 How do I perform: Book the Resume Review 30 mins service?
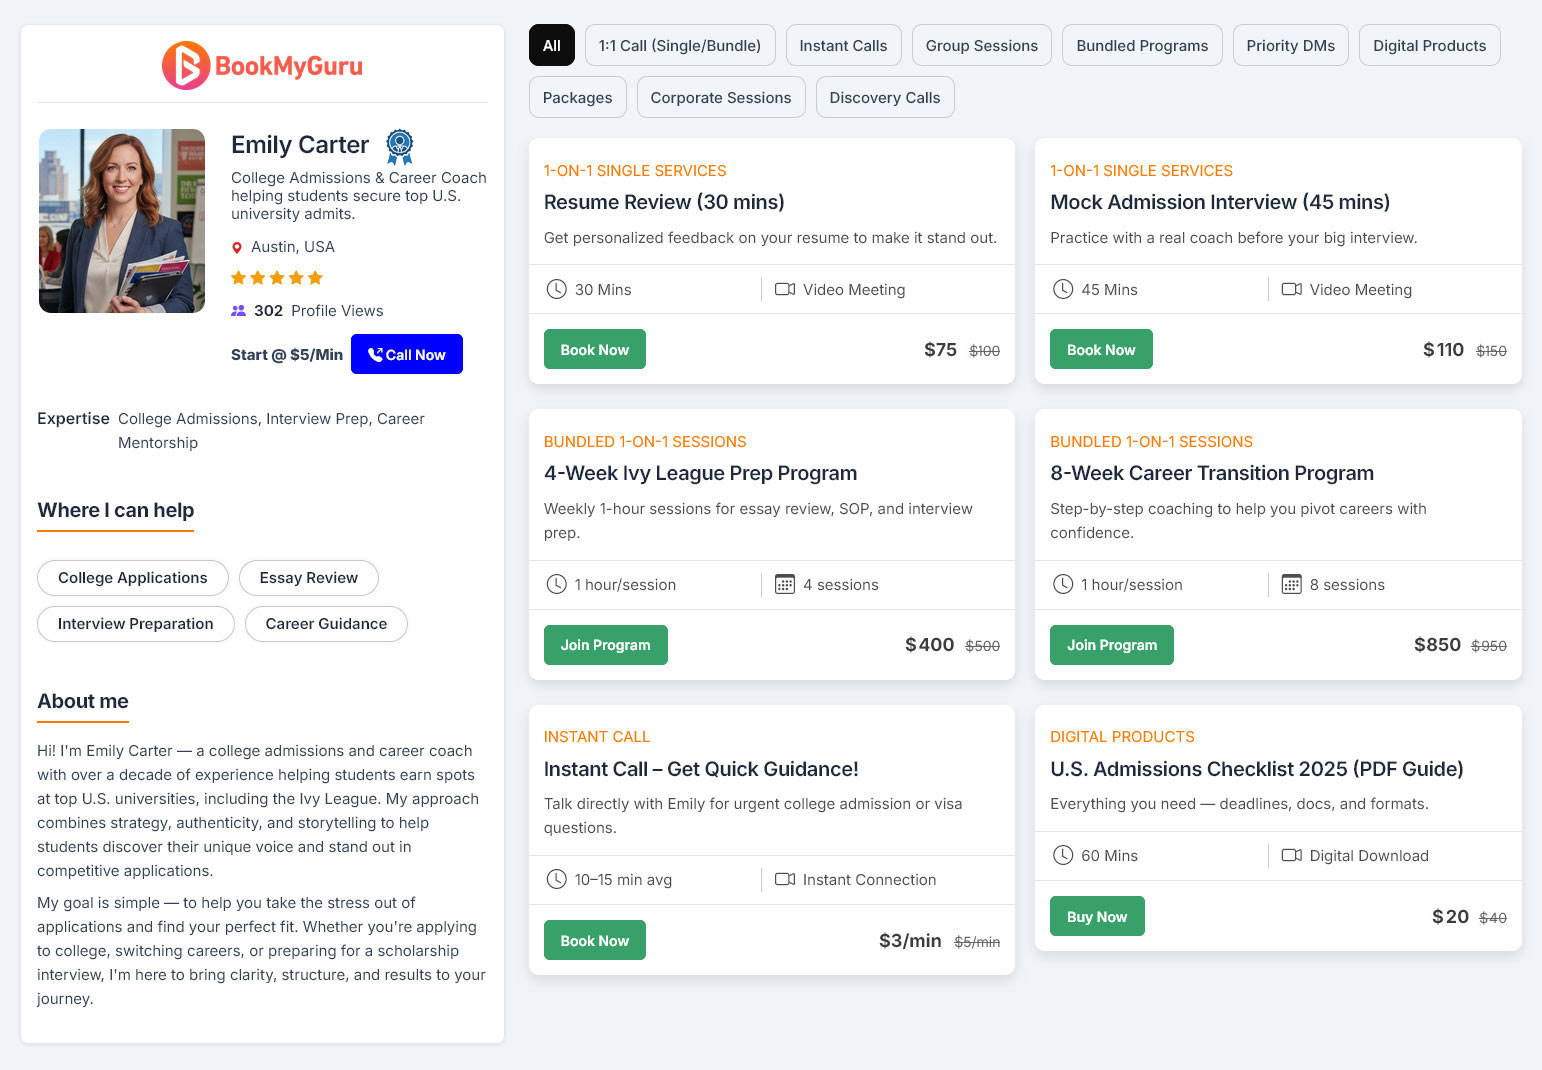point(594,350)
